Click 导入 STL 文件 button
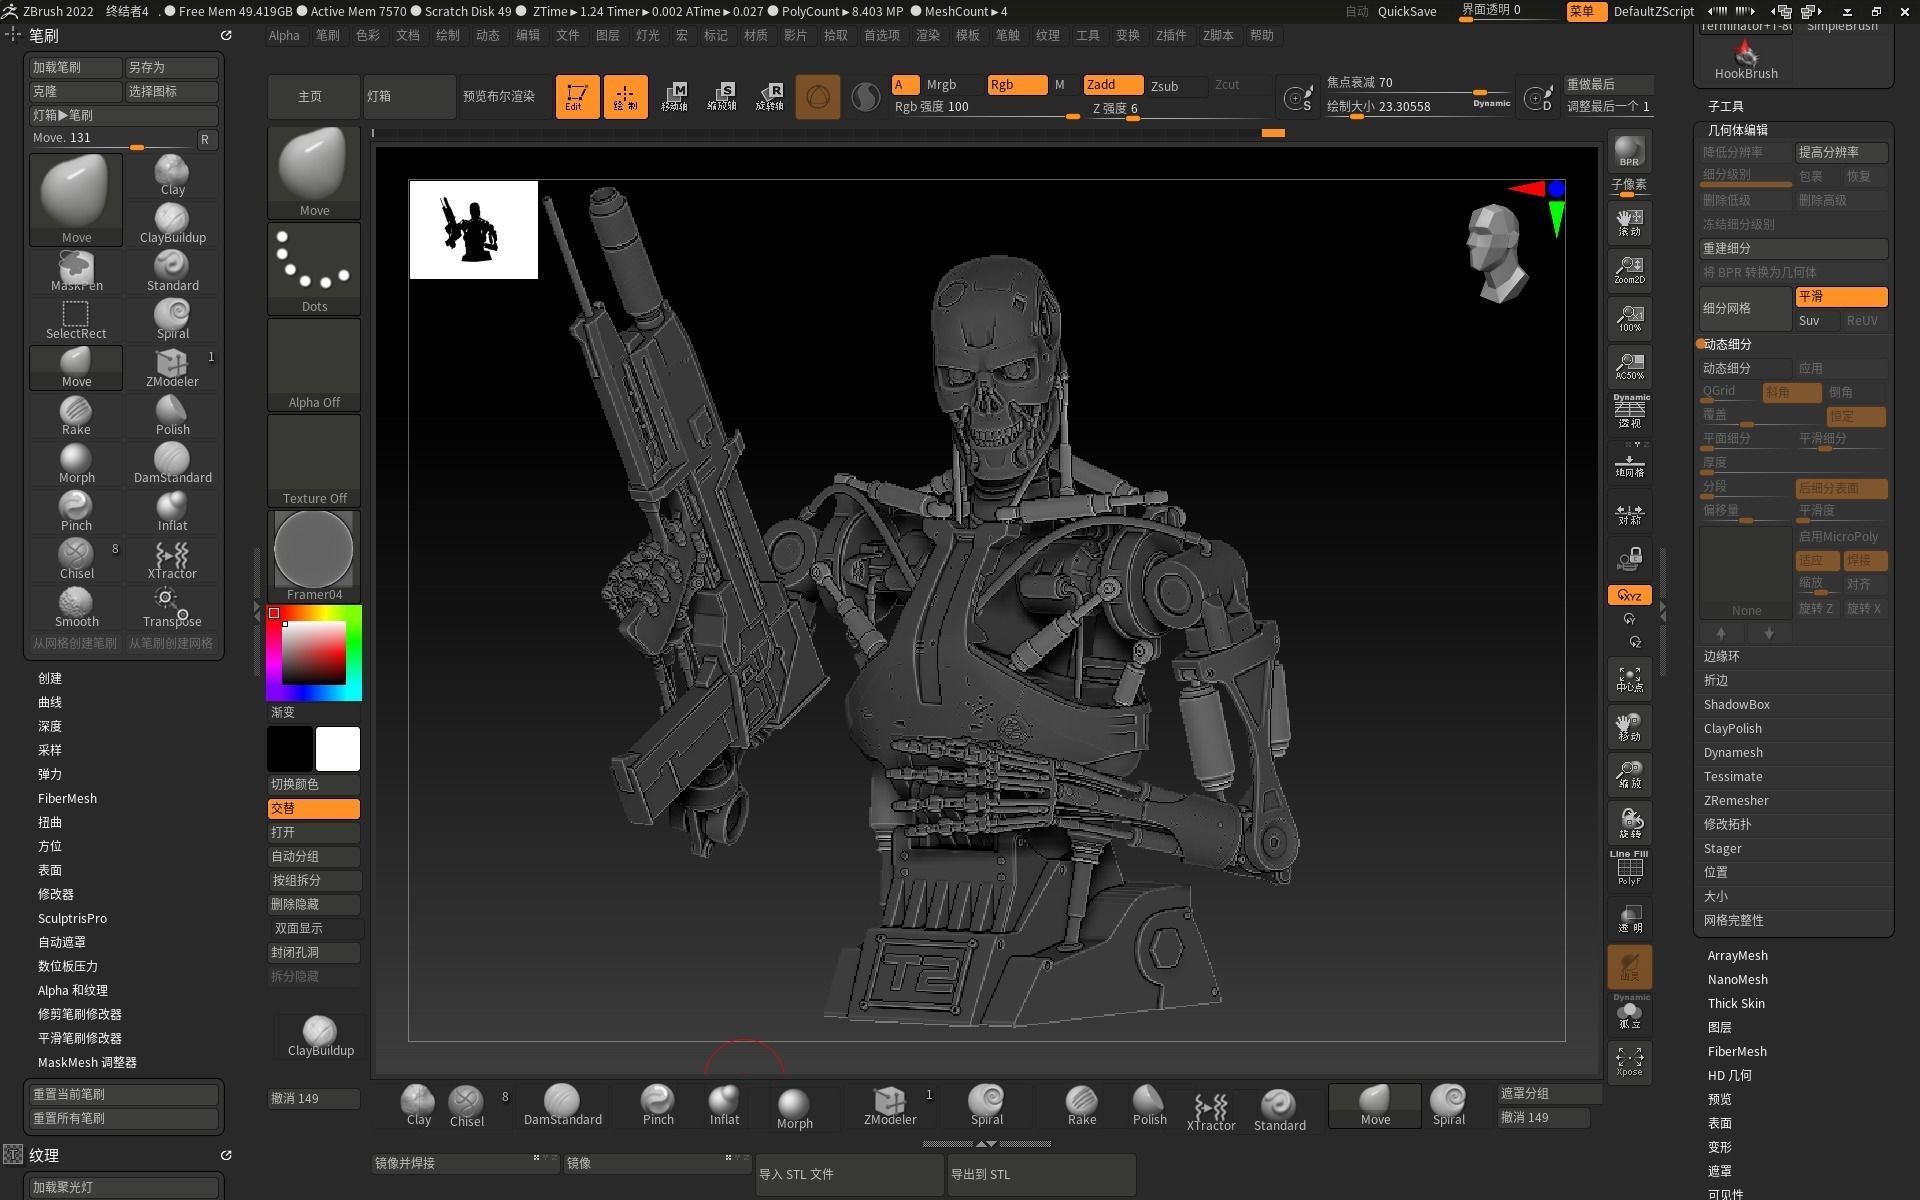Screen dimensions: 1920x1200 pyautogui.click(x=849, y=1174)
